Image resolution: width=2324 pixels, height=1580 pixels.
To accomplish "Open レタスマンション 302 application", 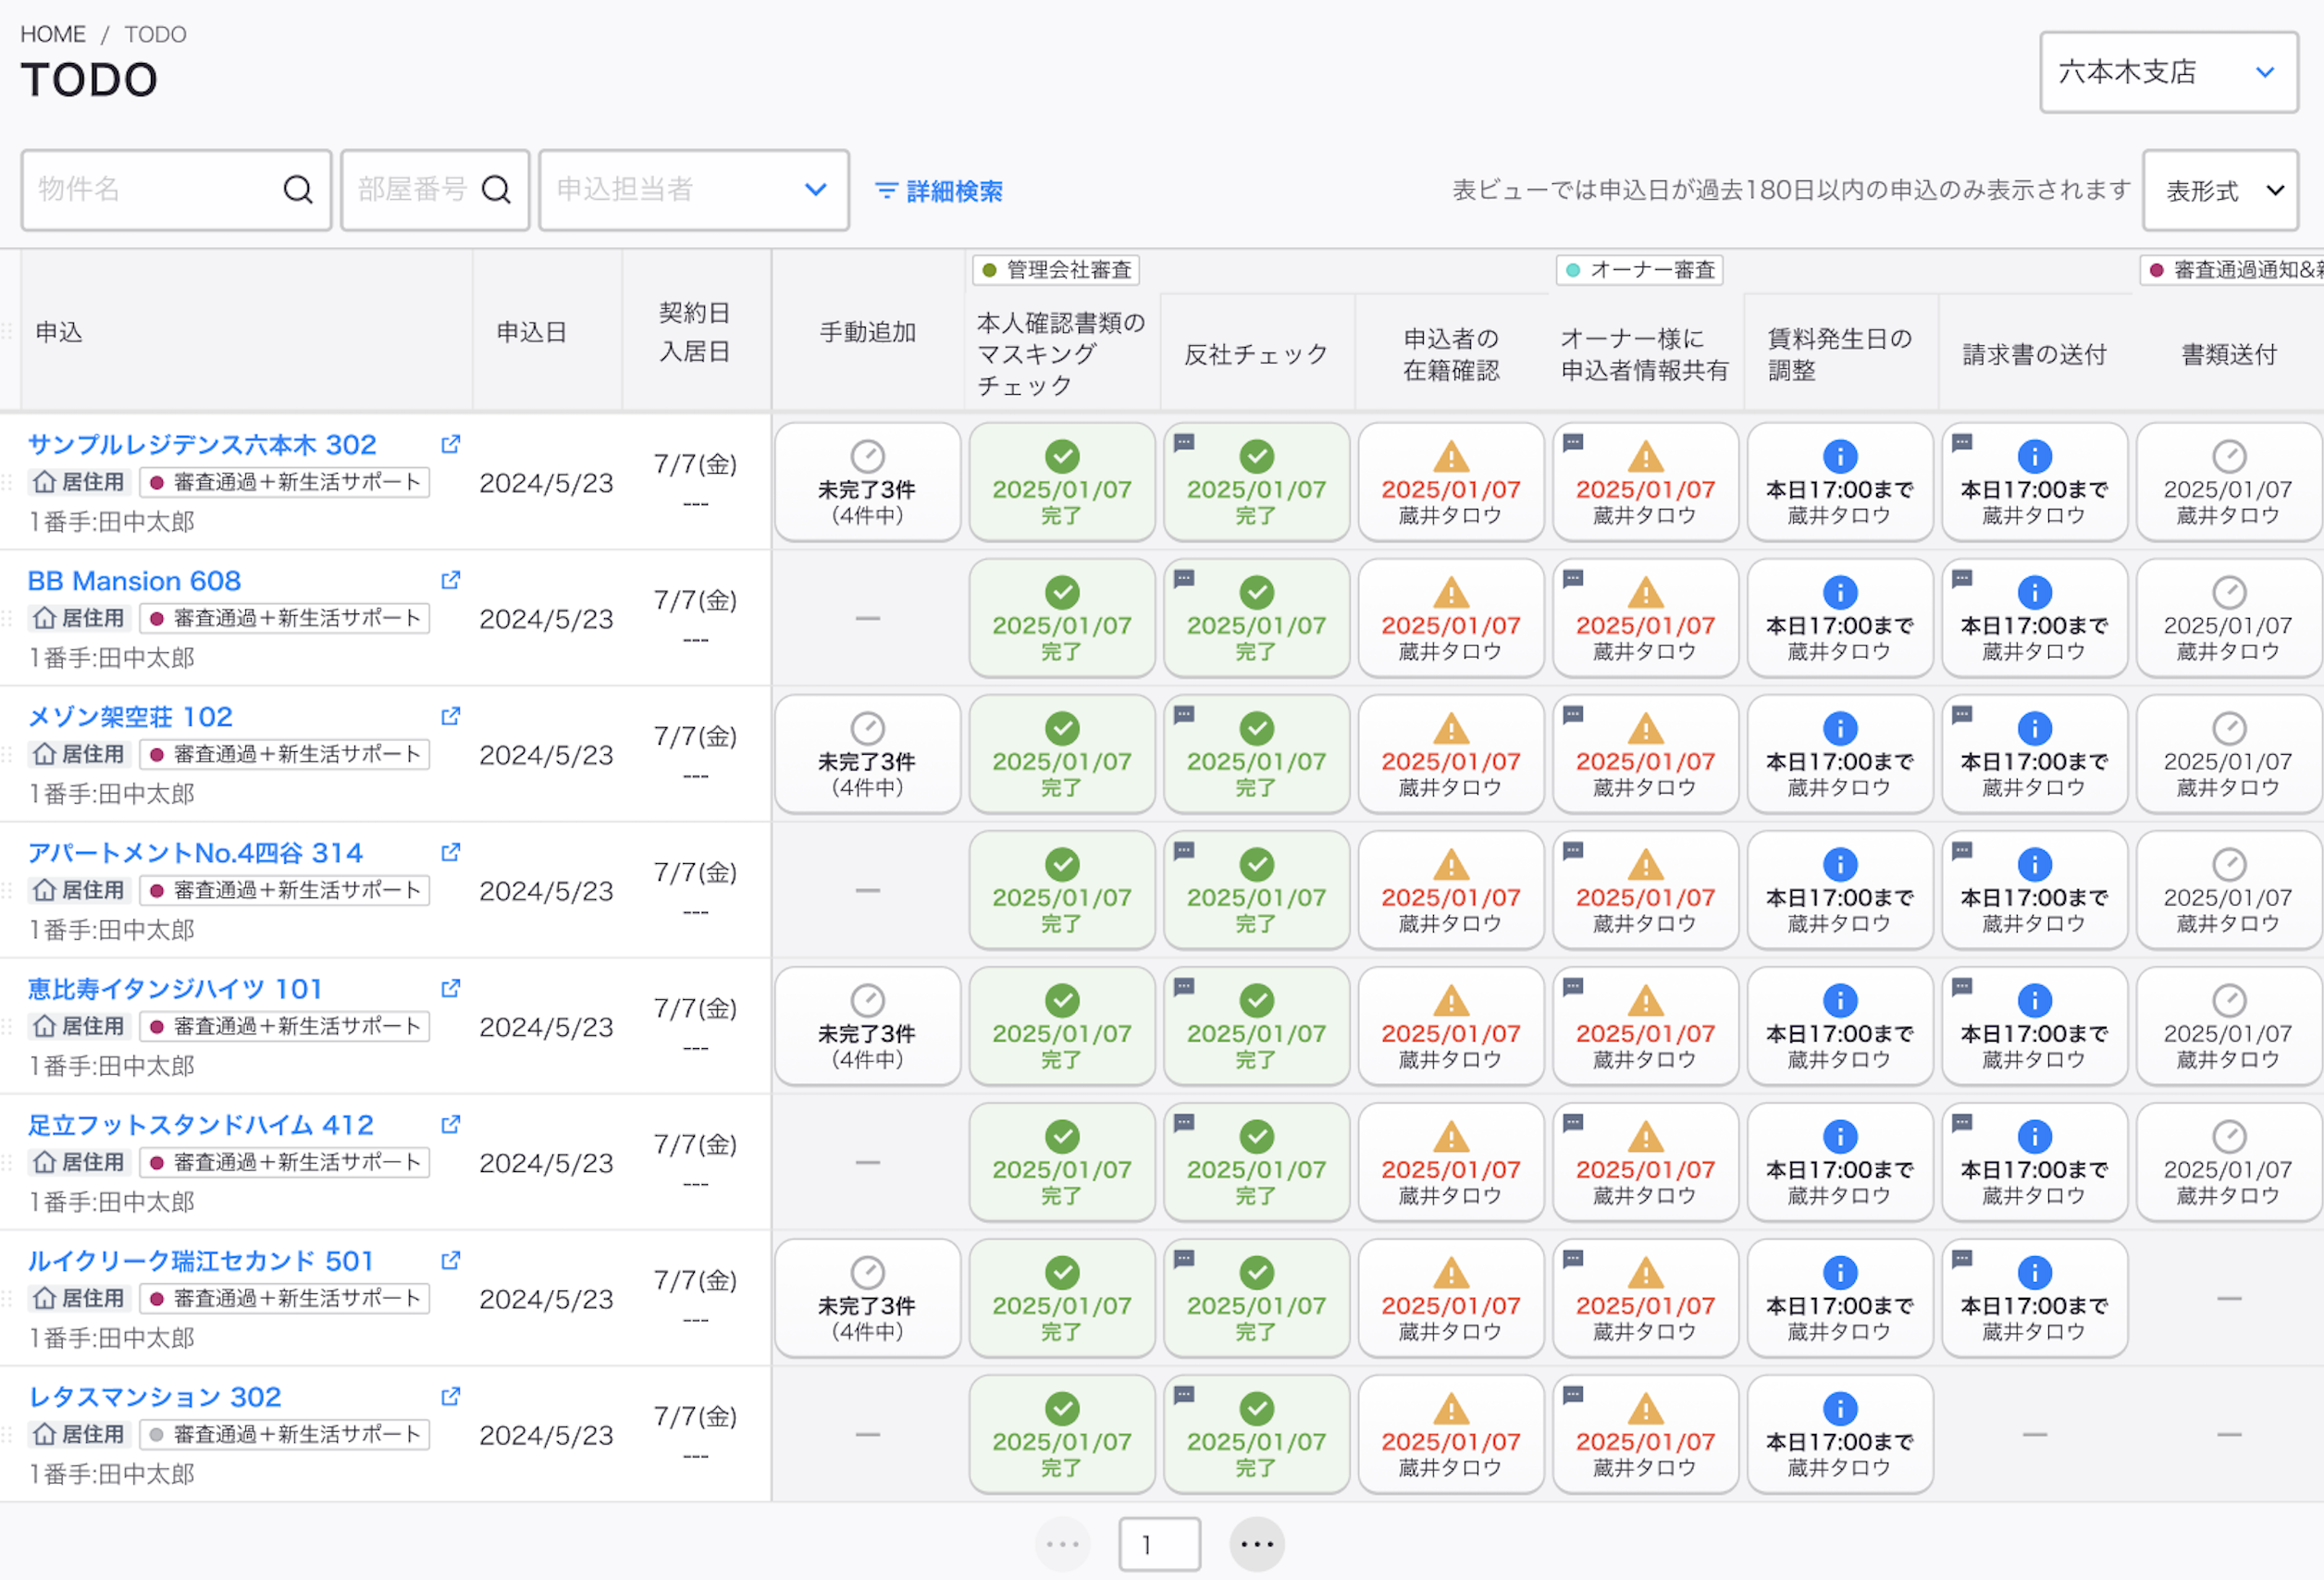I will [155, 1396].
